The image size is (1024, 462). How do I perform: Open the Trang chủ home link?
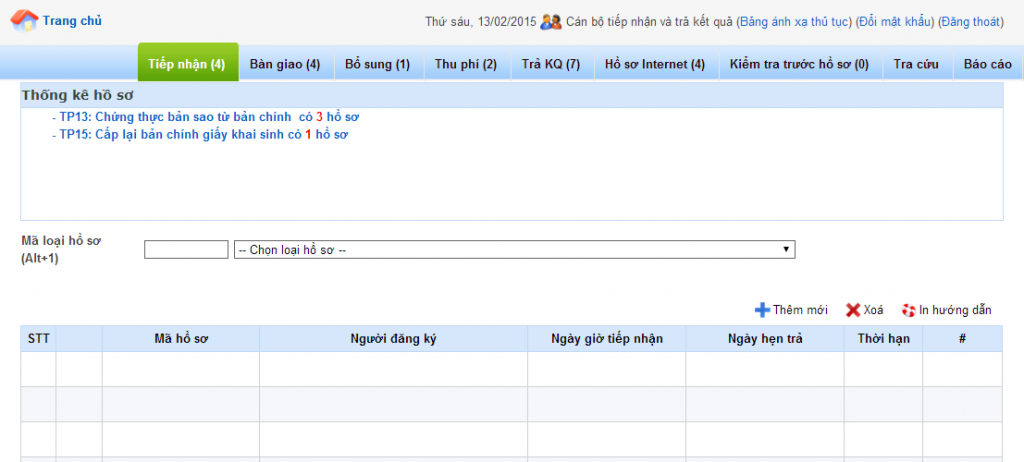point(72,21)
